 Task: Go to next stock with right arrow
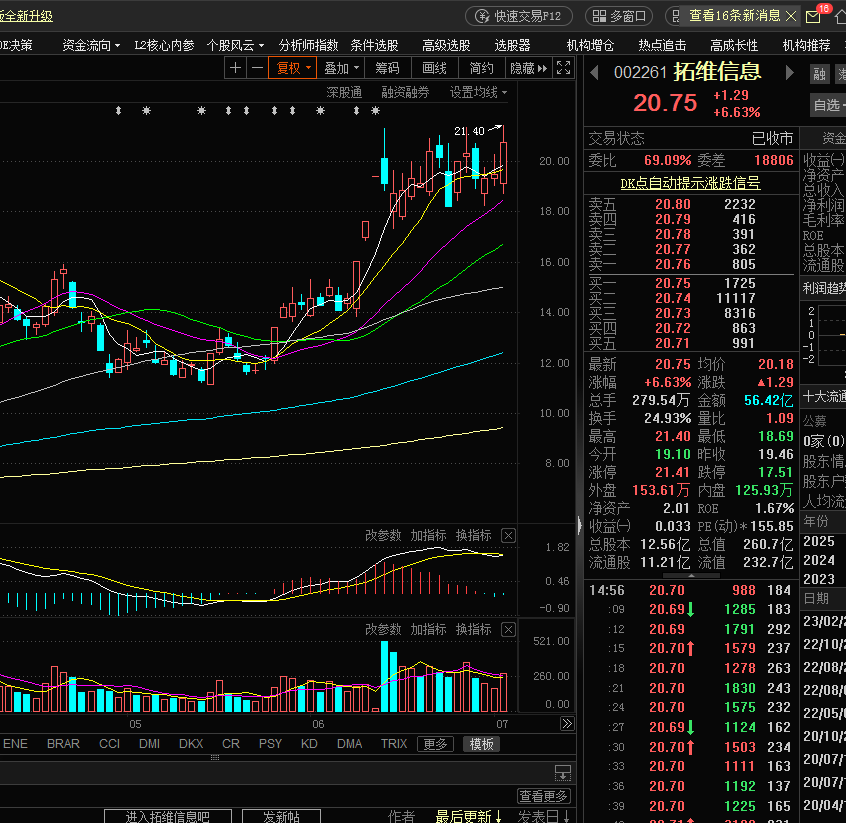coord(789,72)
